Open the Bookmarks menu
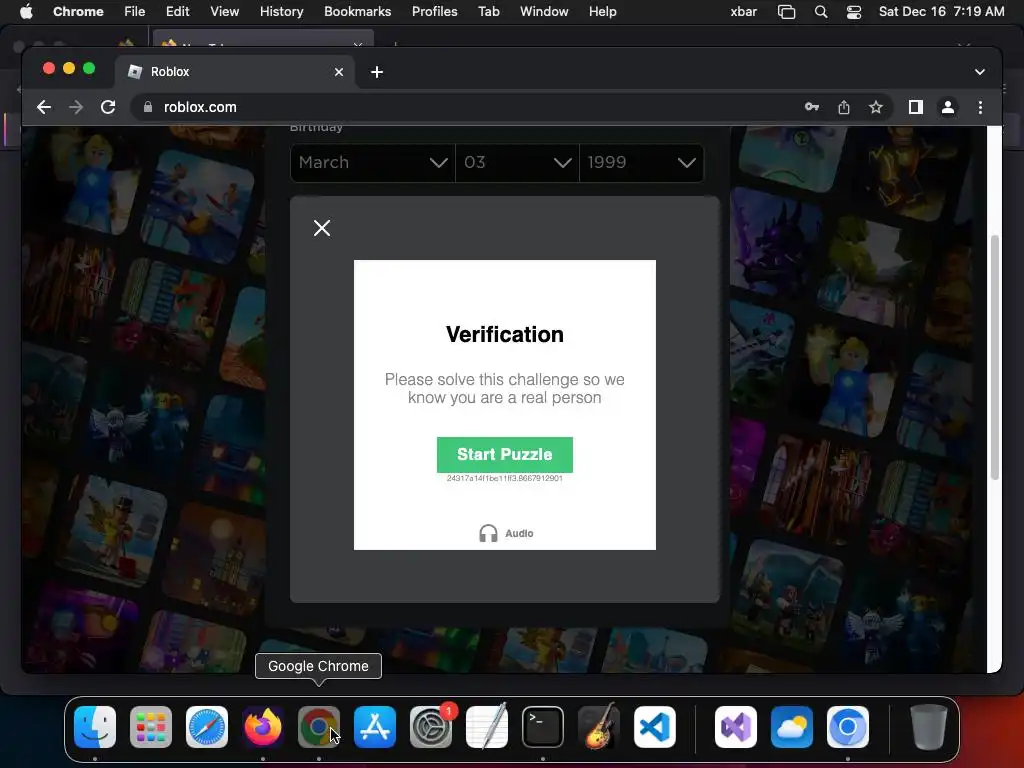 (x=357, y=11)
